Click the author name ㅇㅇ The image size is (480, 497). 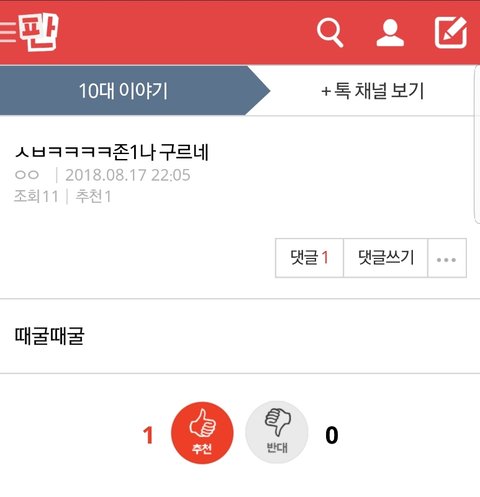(27, 175)
